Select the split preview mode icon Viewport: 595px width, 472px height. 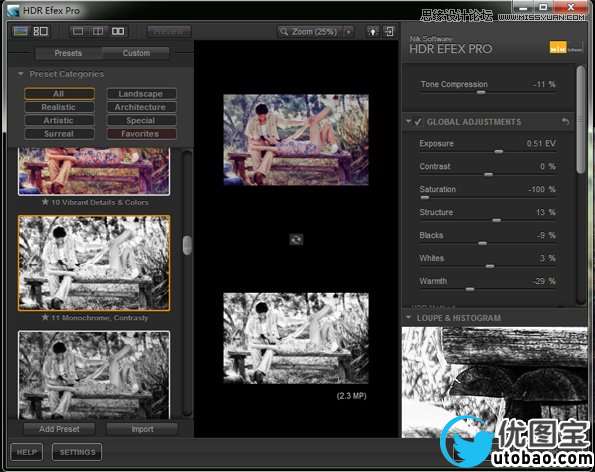point(98,31)
